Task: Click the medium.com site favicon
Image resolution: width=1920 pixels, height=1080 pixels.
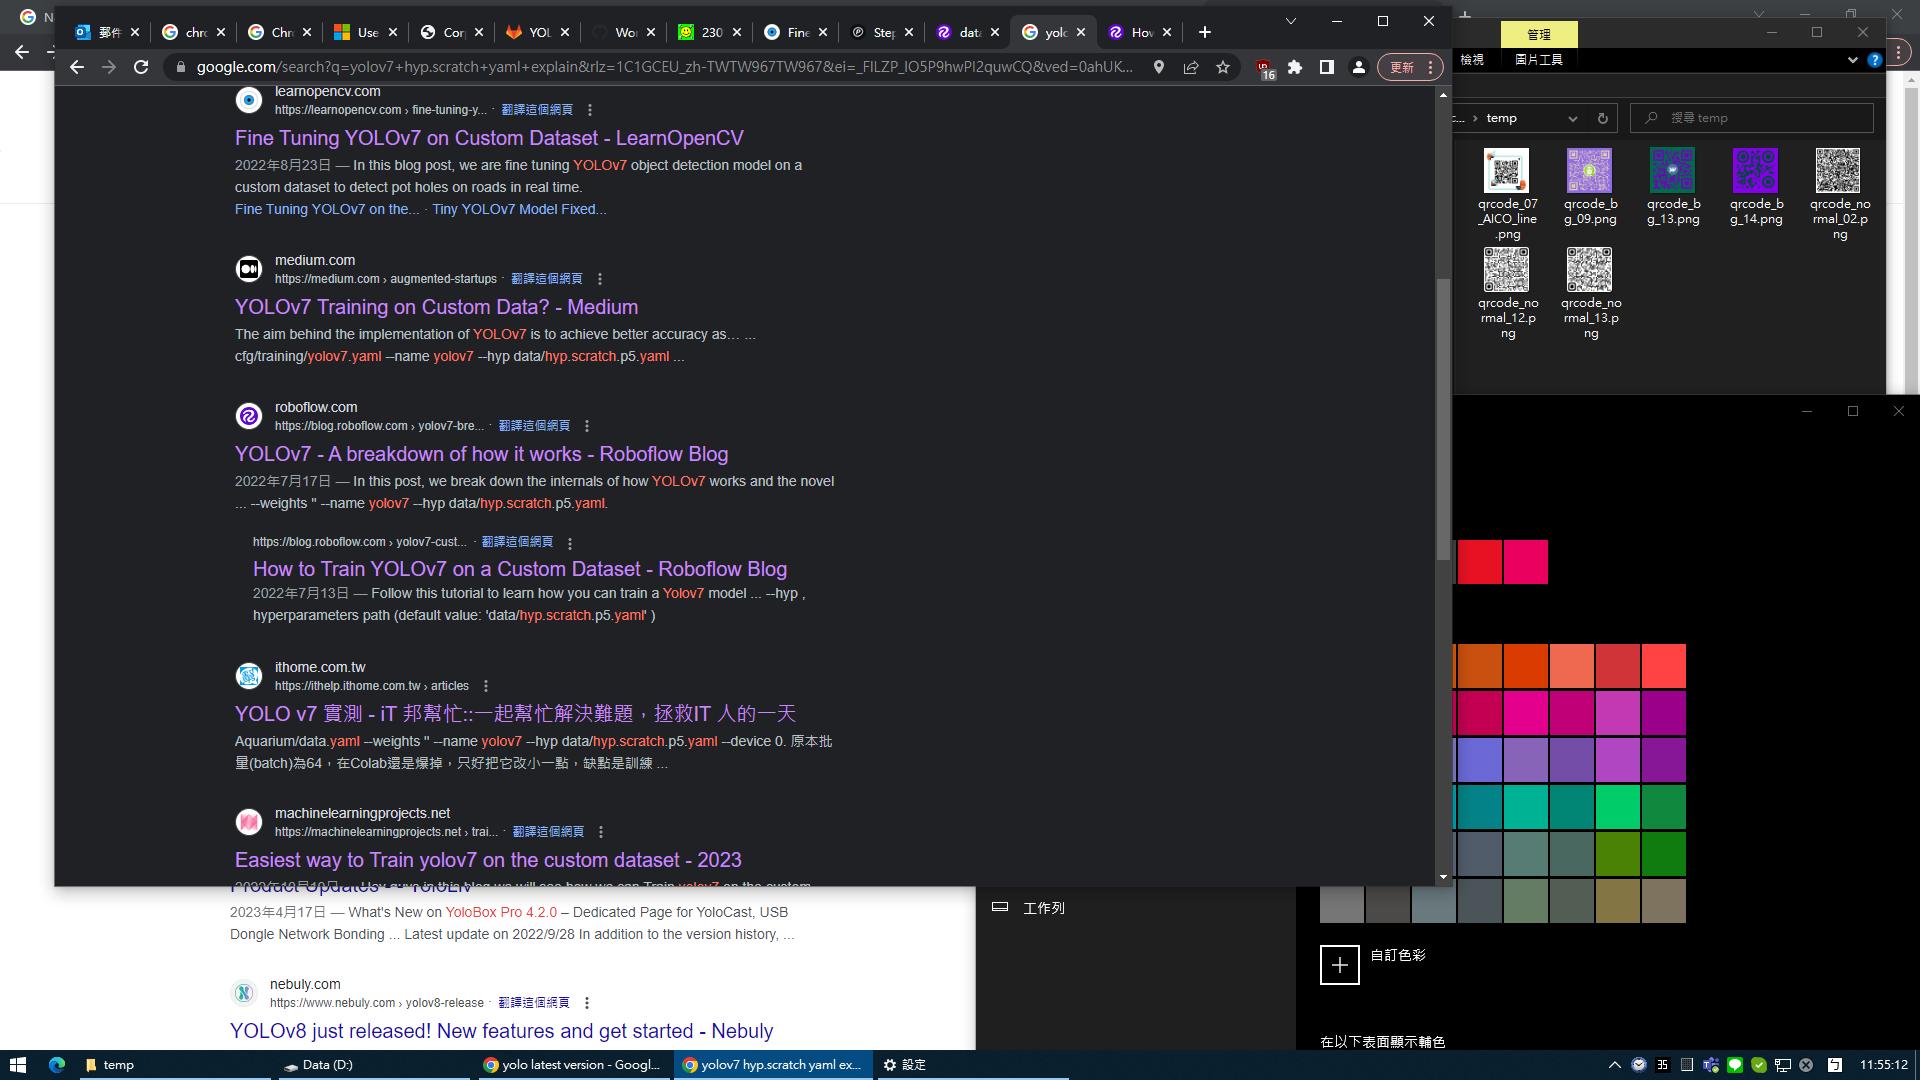Action: point(249,269)
